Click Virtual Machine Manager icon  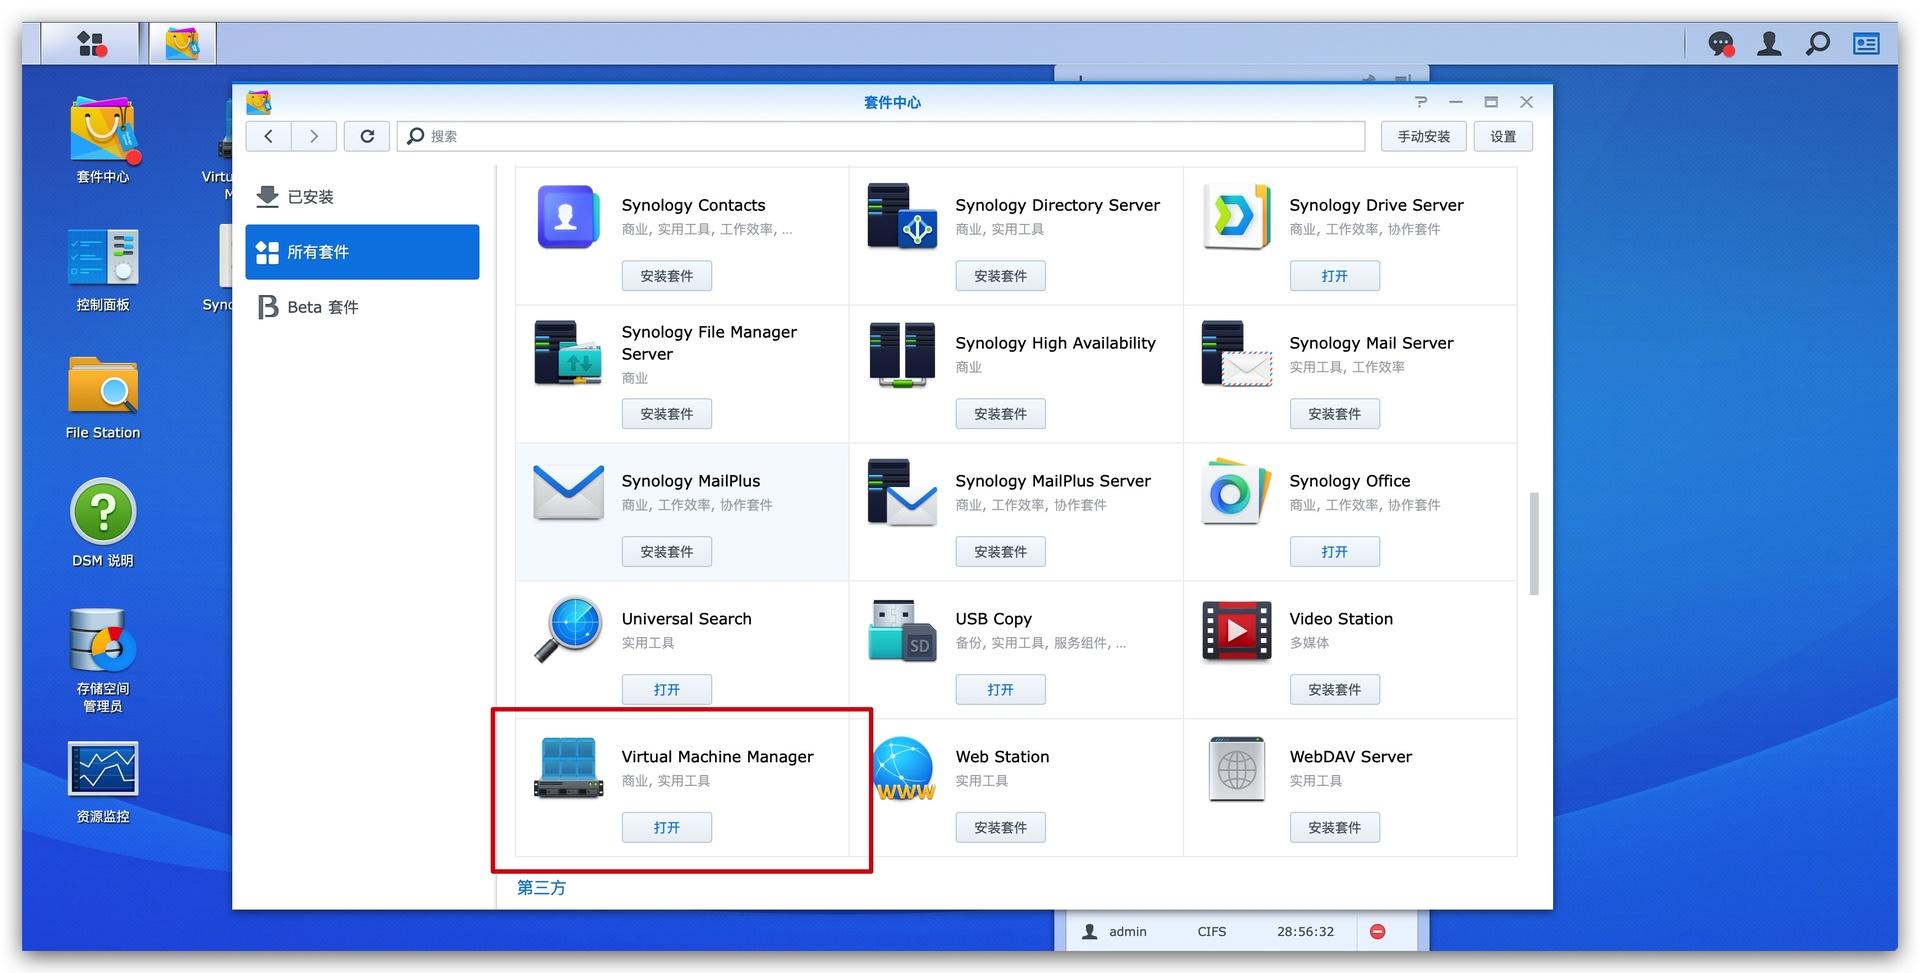click(568, 768)
